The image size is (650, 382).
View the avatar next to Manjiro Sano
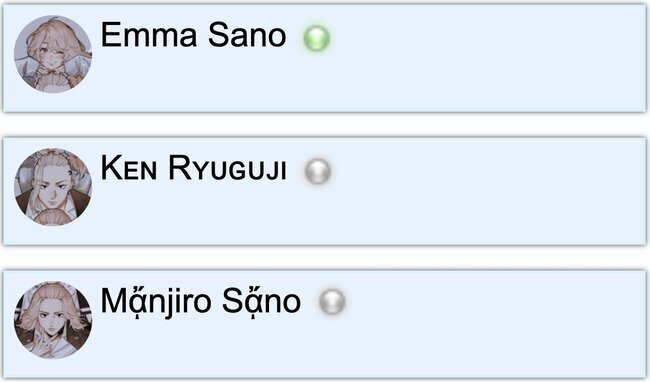[x=53, y=320]
